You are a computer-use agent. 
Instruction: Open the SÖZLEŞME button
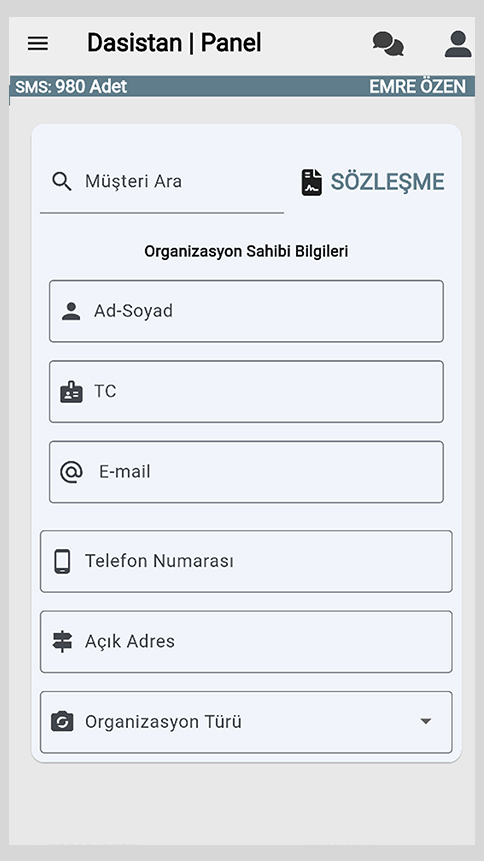(x=373, y=182)
